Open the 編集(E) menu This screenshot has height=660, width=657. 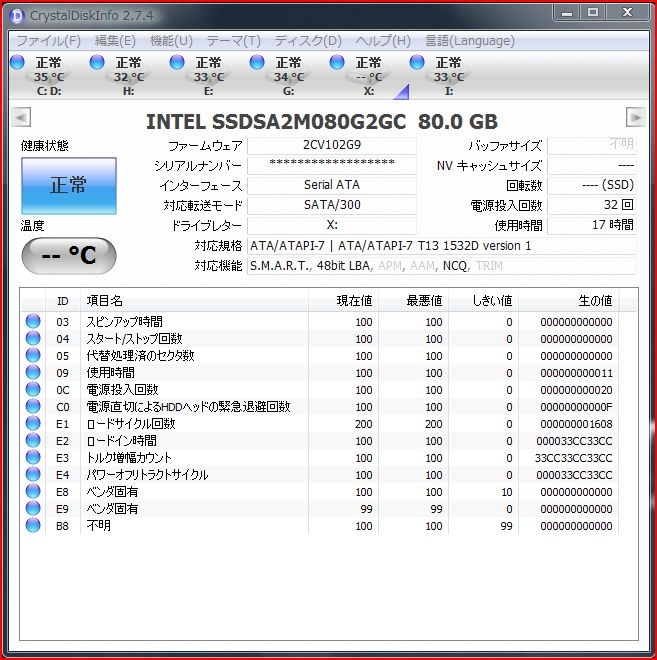pos(115,41)
